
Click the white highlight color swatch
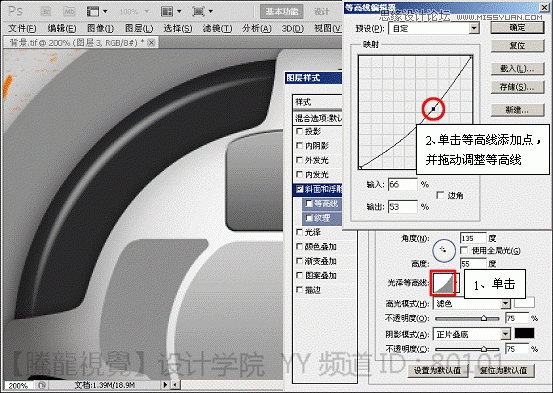tap(524, 303)
